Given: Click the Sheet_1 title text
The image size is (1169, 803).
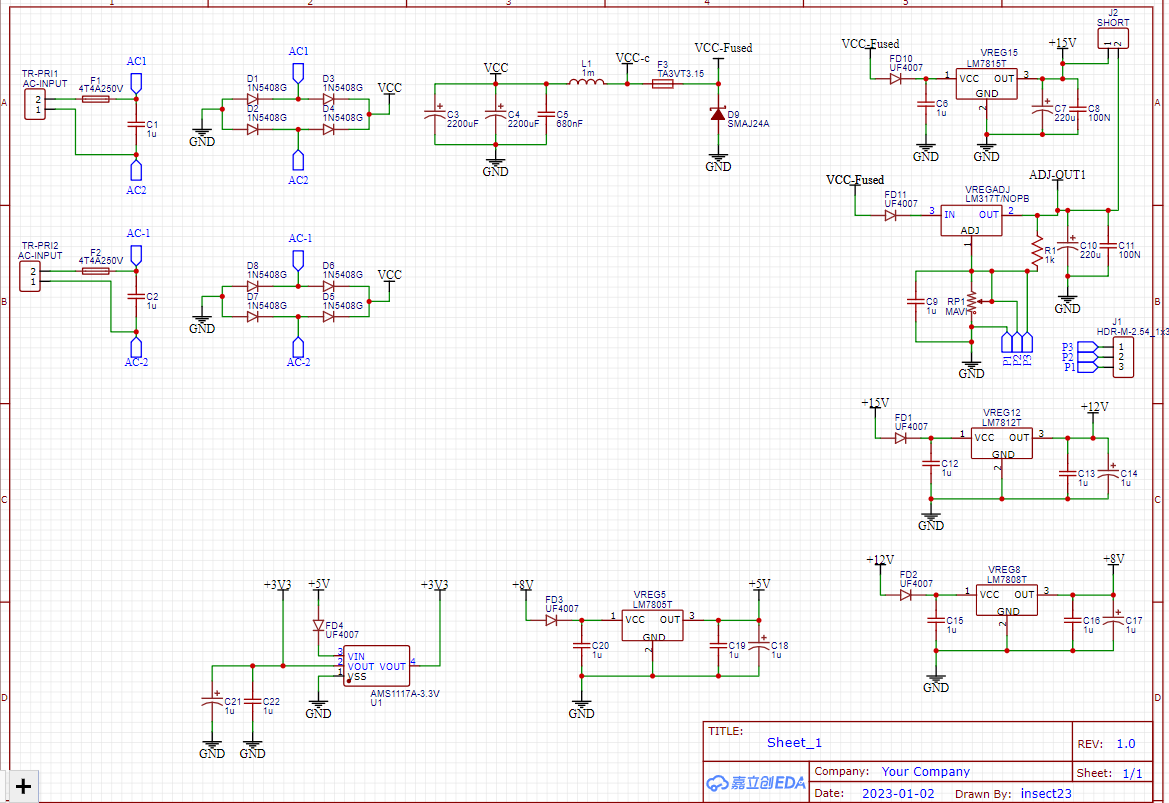Looking at the screenshot, I should point(794,742).
